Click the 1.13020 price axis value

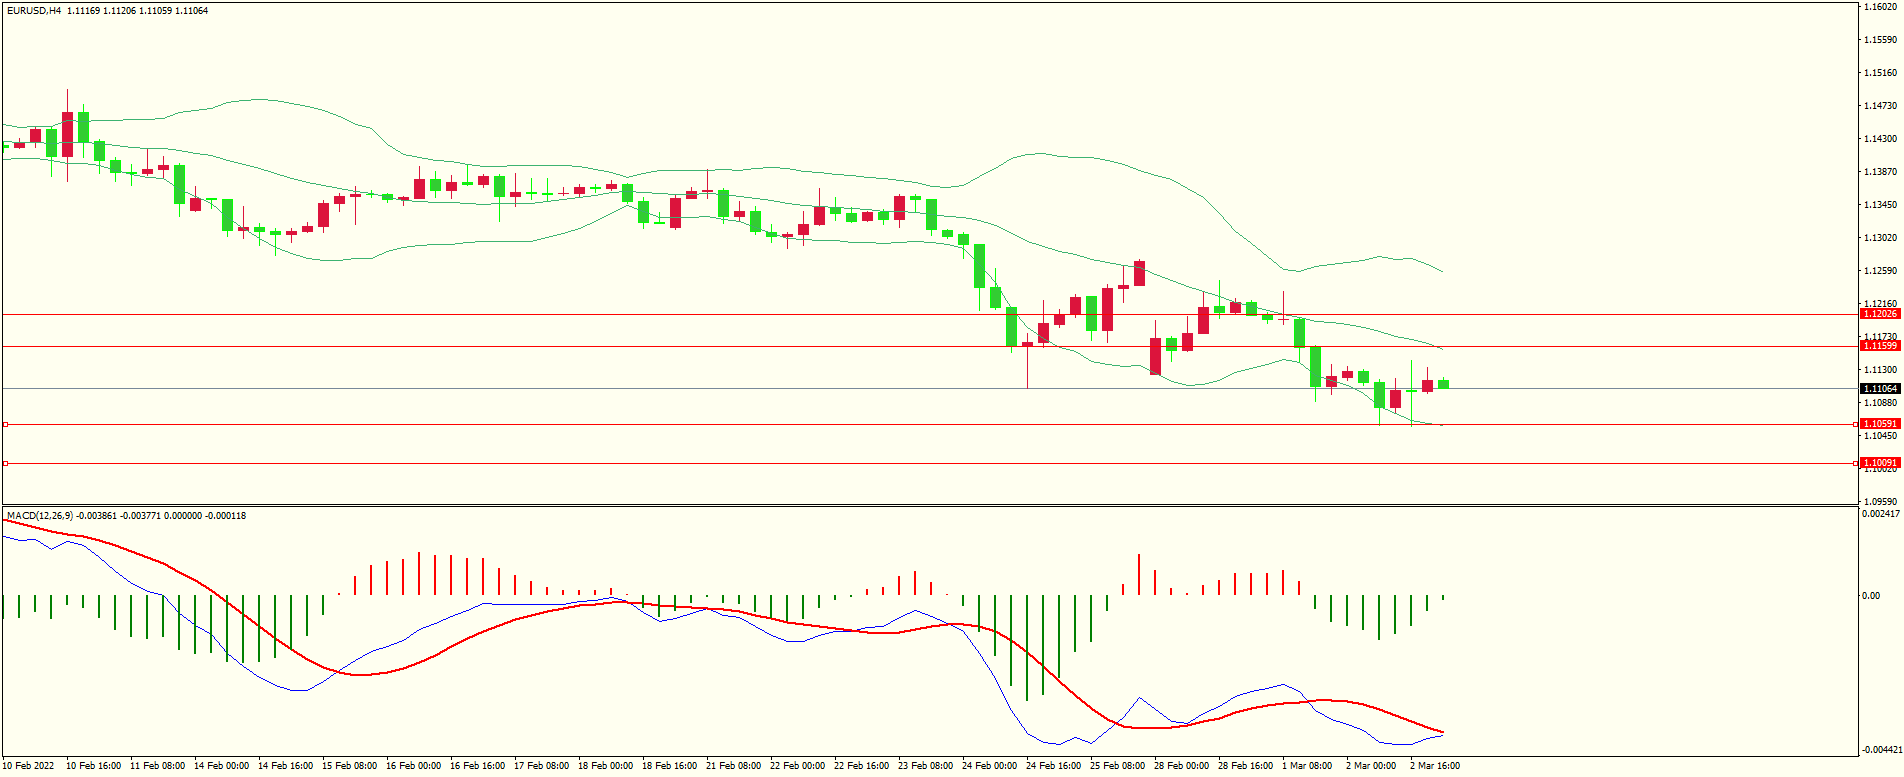pyautogui.click(x=1881, y=238)
